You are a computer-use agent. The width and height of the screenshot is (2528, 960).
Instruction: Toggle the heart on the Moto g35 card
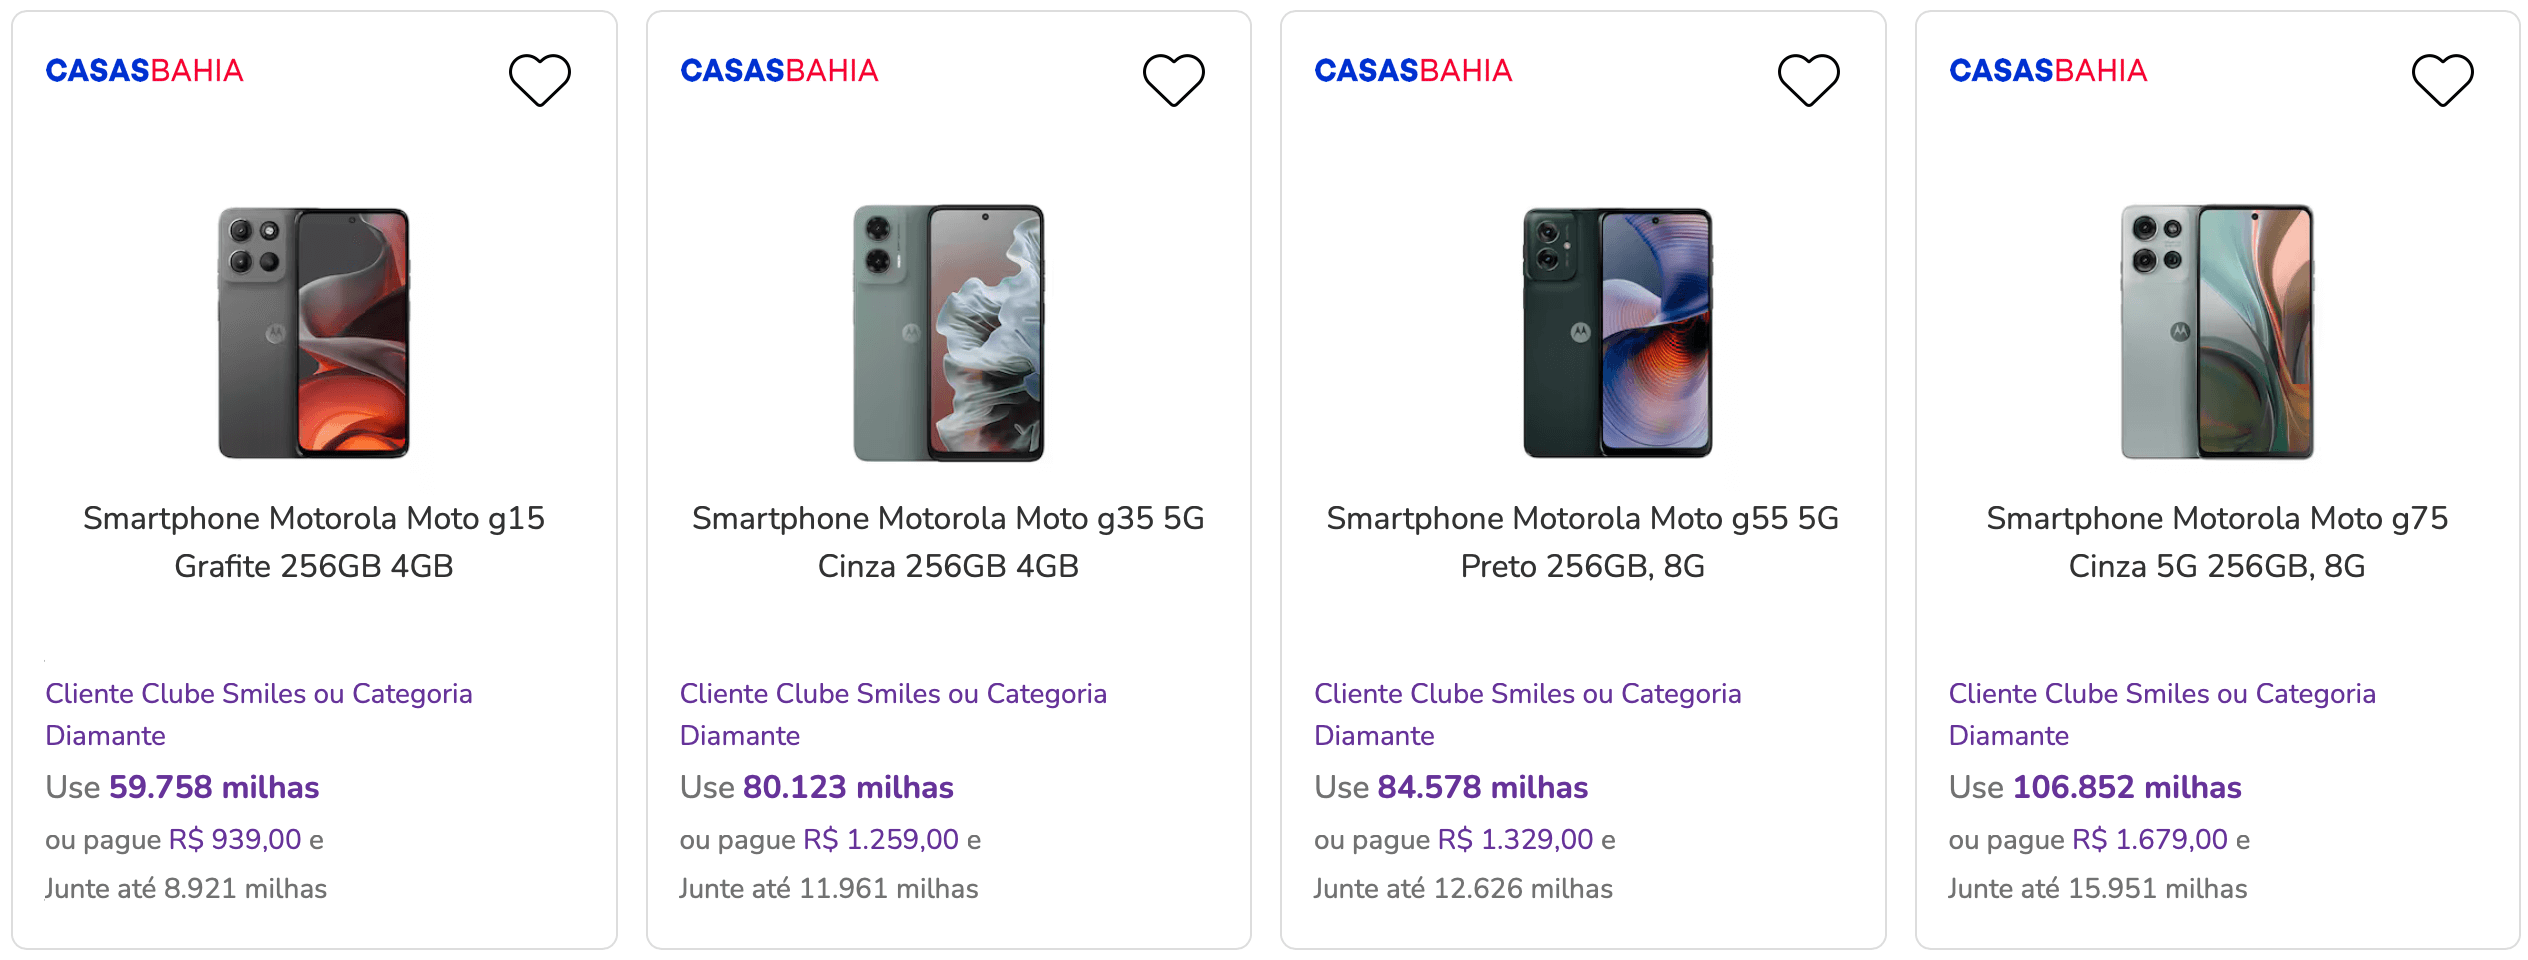coord(1174,80)
